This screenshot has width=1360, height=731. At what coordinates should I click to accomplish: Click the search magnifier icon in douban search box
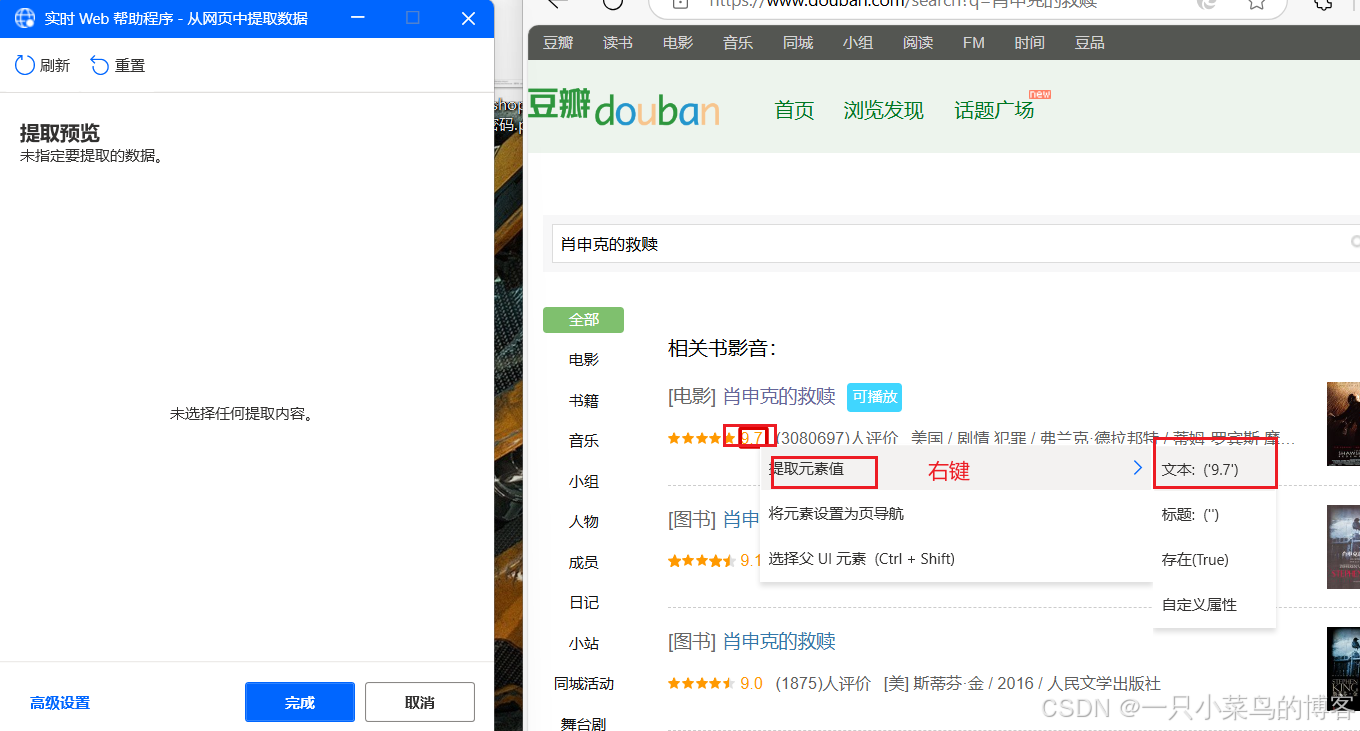click(x=1355, y=242)
